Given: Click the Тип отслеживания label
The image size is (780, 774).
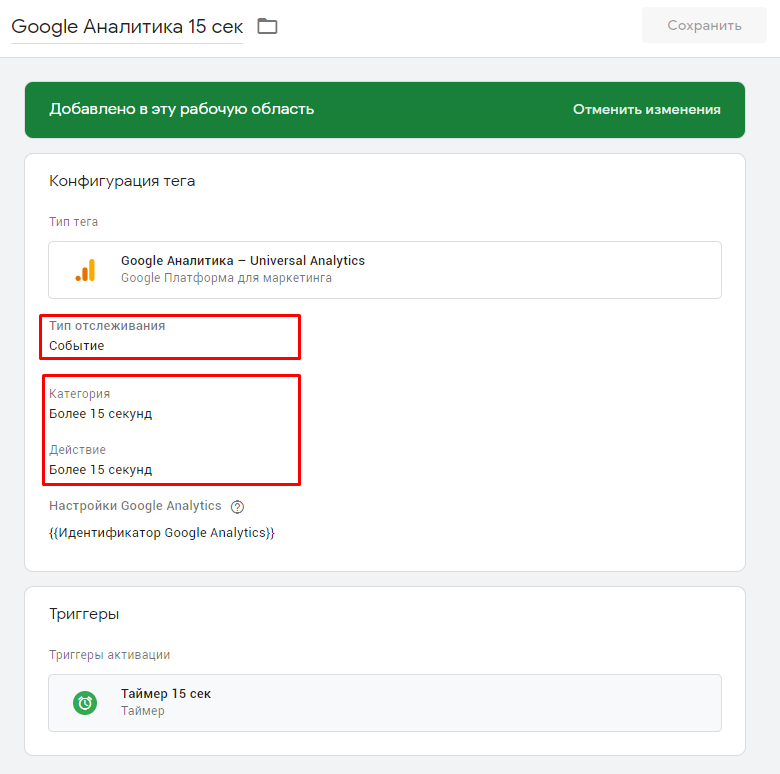Looking at the screenshot, I should coord(107,326).
